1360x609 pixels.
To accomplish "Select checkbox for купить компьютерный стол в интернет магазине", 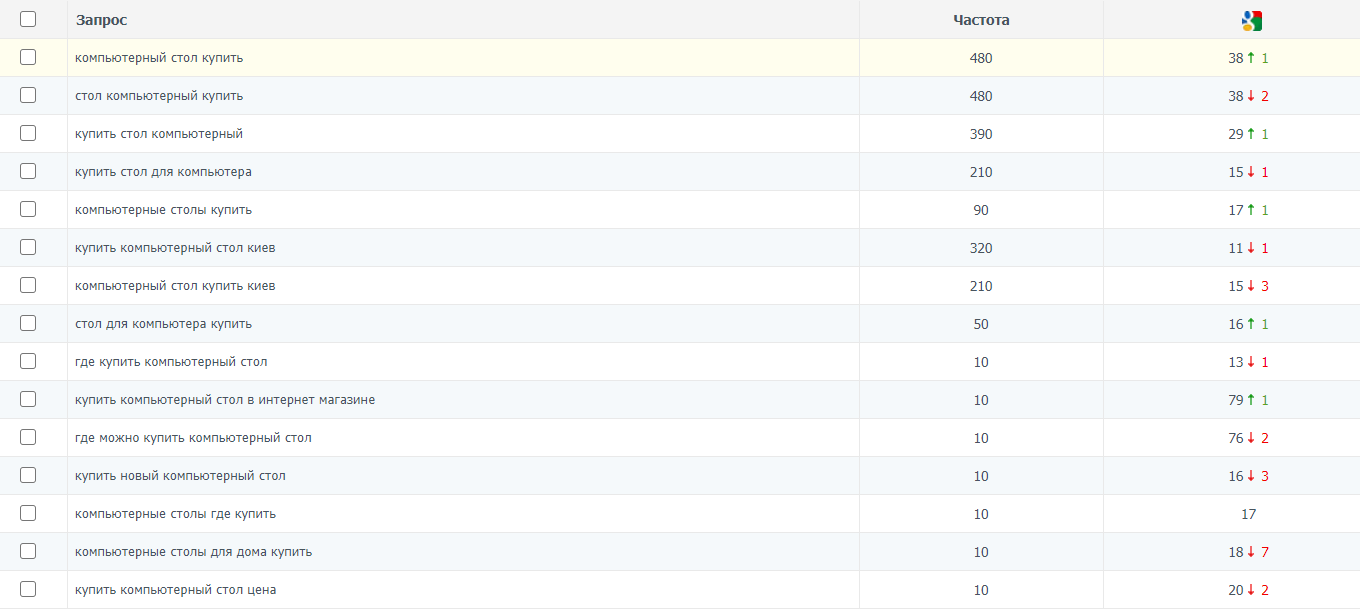I will click(x=28, y=399).
